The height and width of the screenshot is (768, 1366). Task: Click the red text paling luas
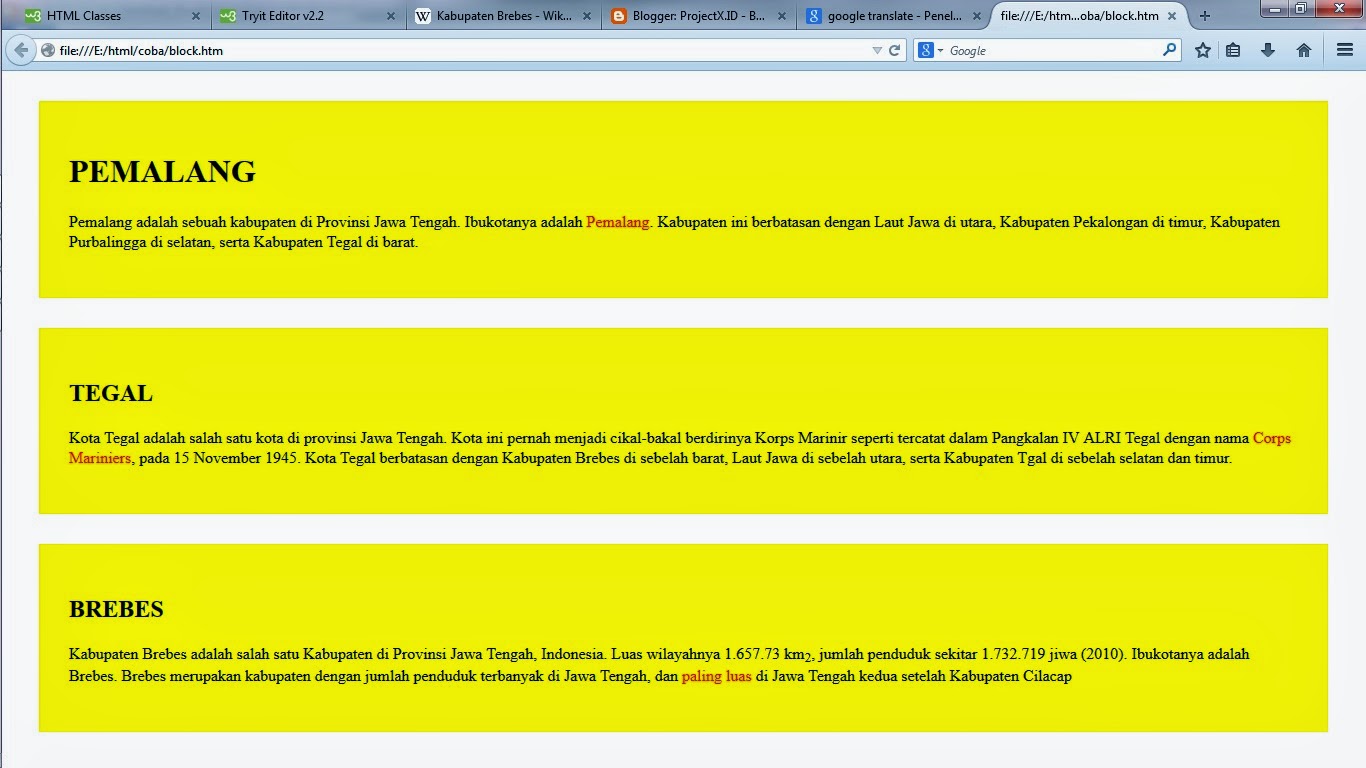(717, 676)
